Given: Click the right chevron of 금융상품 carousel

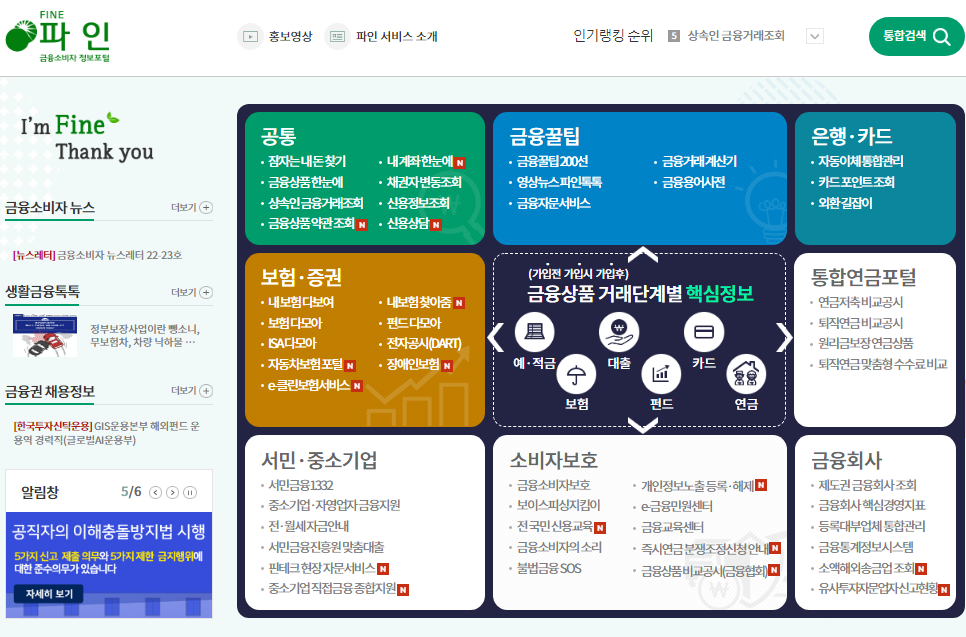Looking at the screenshot, I should click(x=786, y=338).
